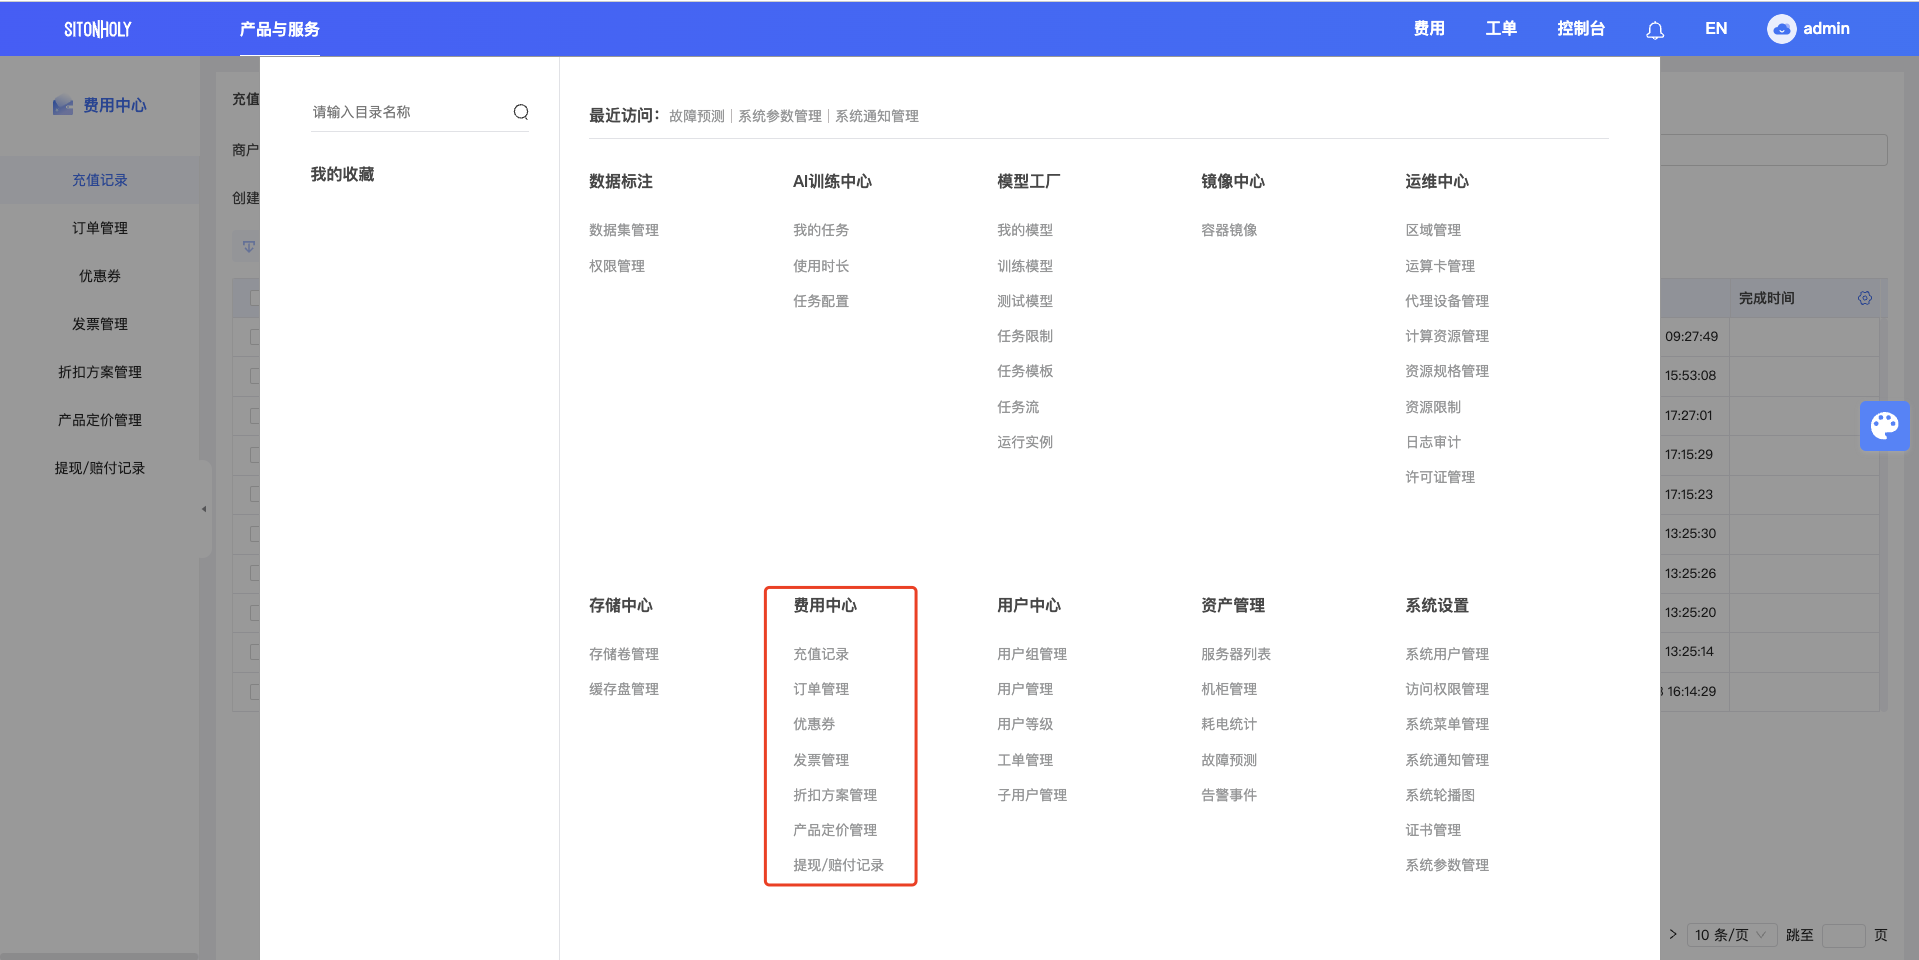
Task: Open recent visit 故障预测
Action: [x=696, y=116]
